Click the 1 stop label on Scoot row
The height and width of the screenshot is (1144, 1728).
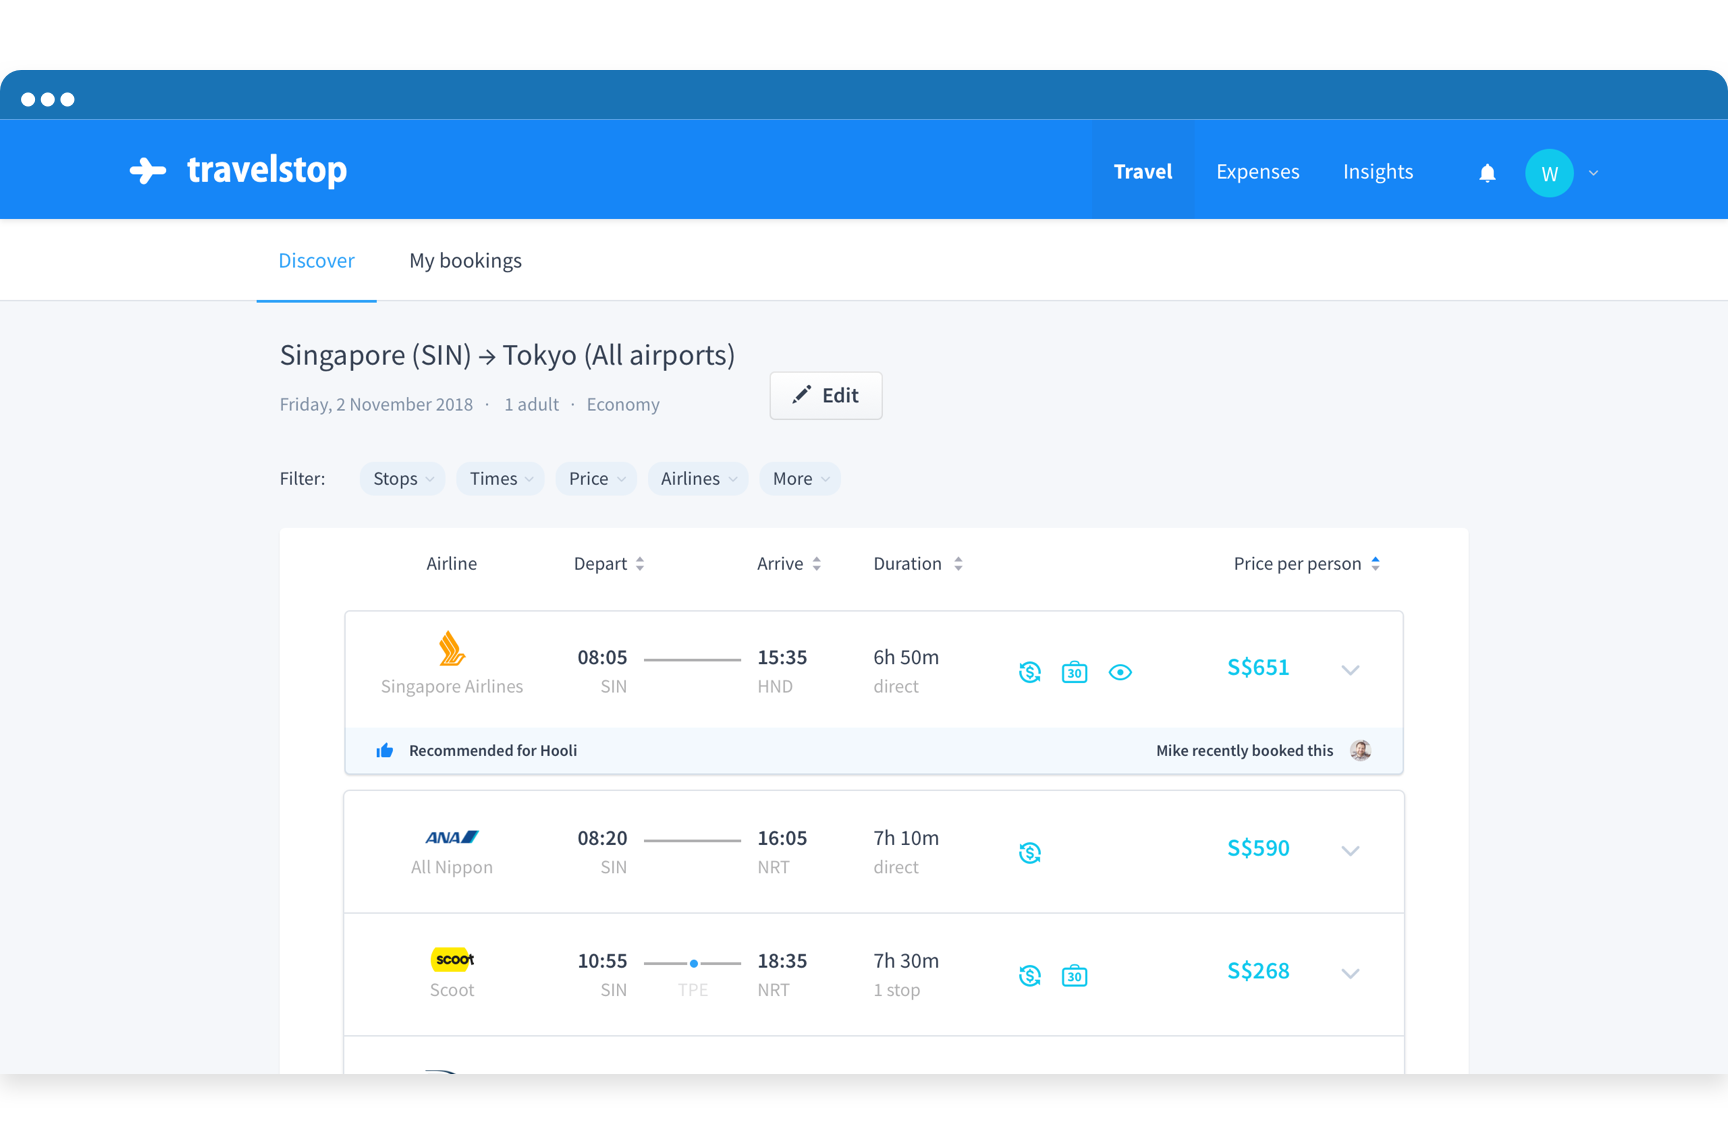coord(897,991)
